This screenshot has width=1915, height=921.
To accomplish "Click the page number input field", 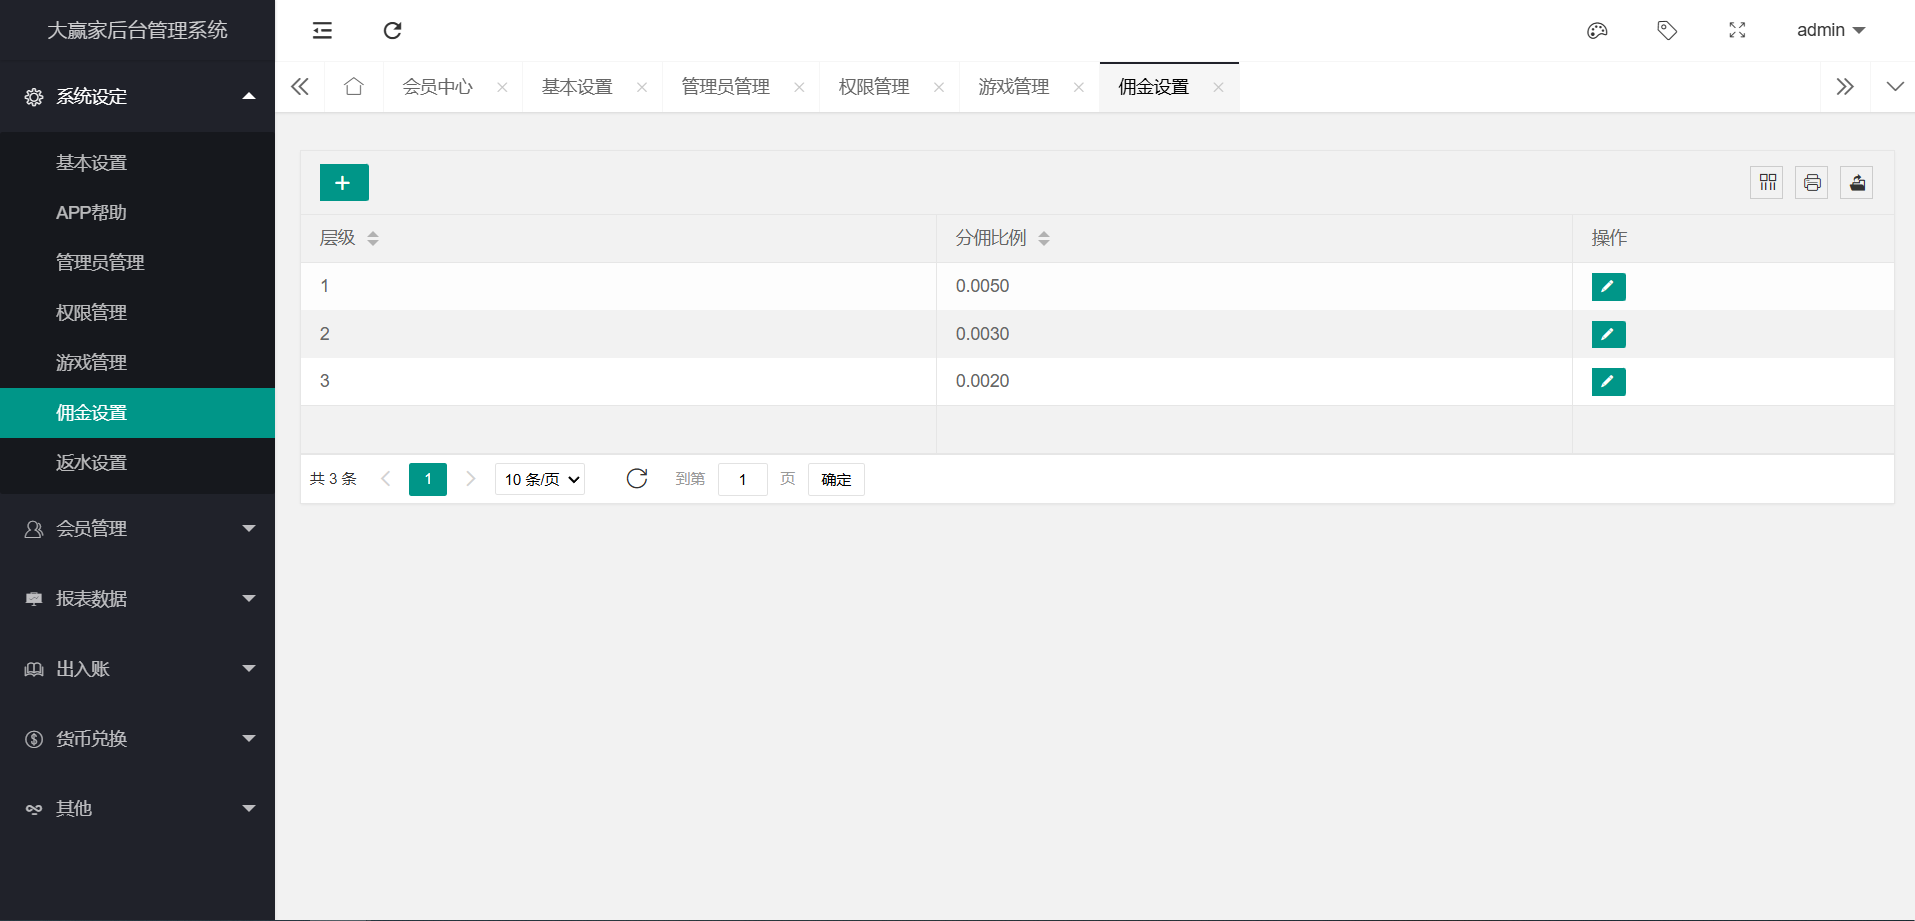I will coord(742,480).
